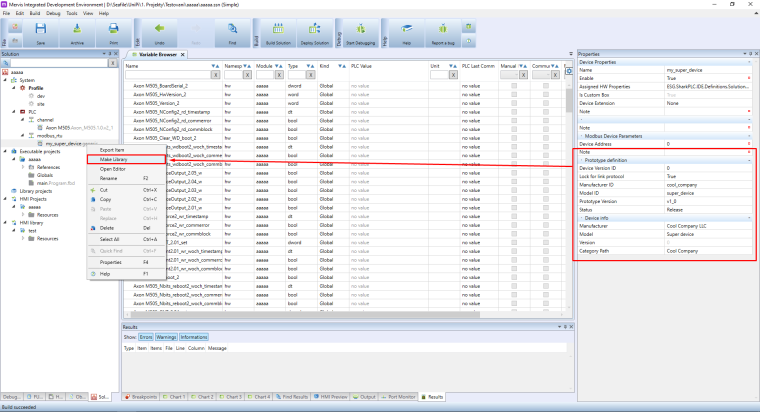Screen dimensions: 760x412
Task: Toggle Manual checkbox for Axon M505_BoardSerial_2
Action: [514, 86]
